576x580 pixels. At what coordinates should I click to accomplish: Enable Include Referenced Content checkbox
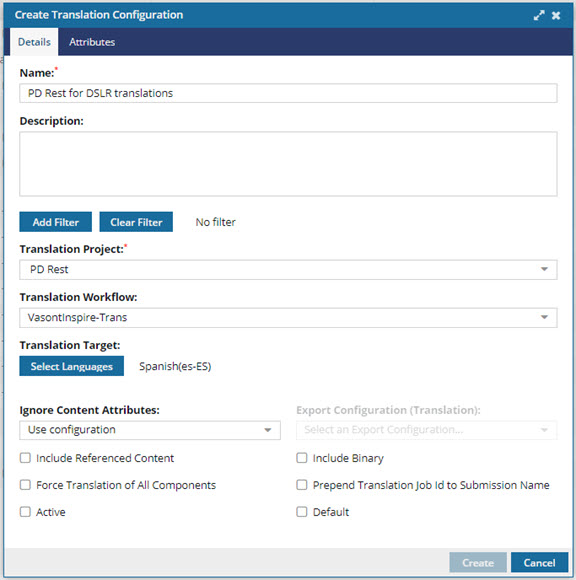click(x=25, y=458)
